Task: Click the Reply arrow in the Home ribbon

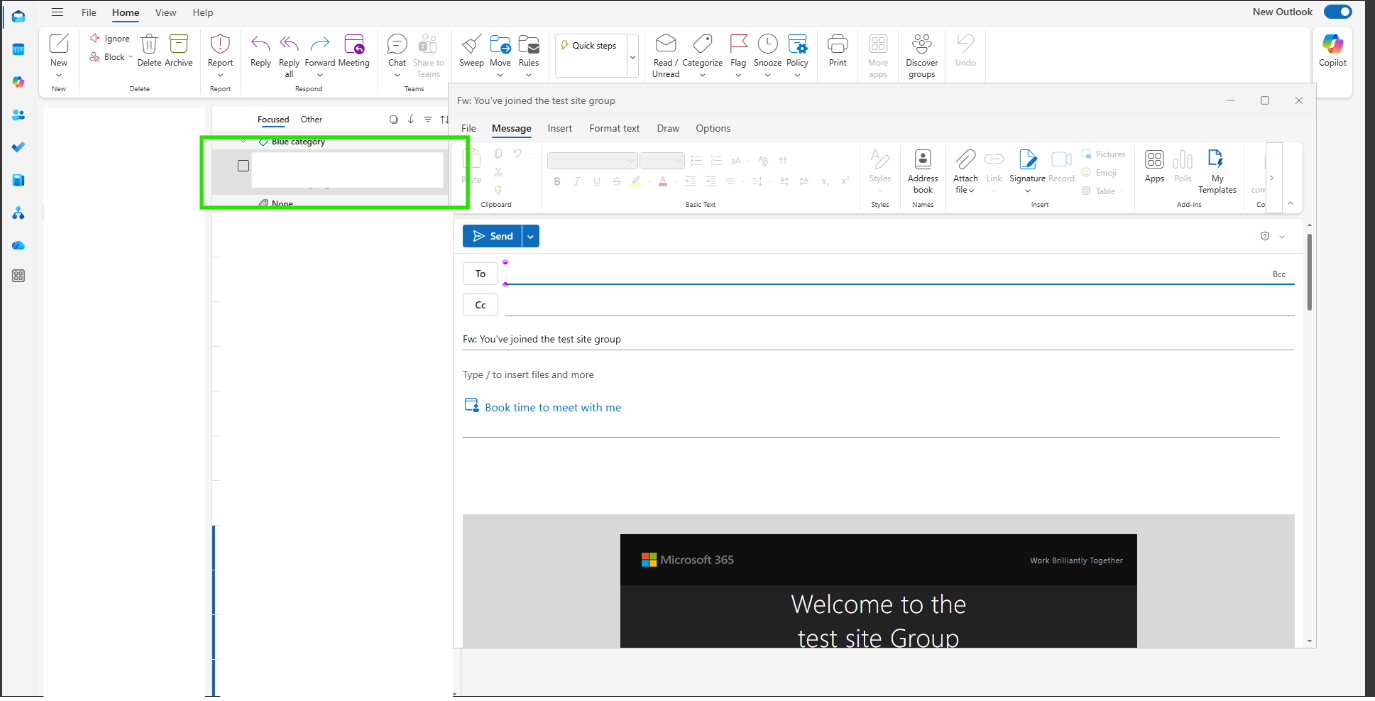Action: [261, 50]
